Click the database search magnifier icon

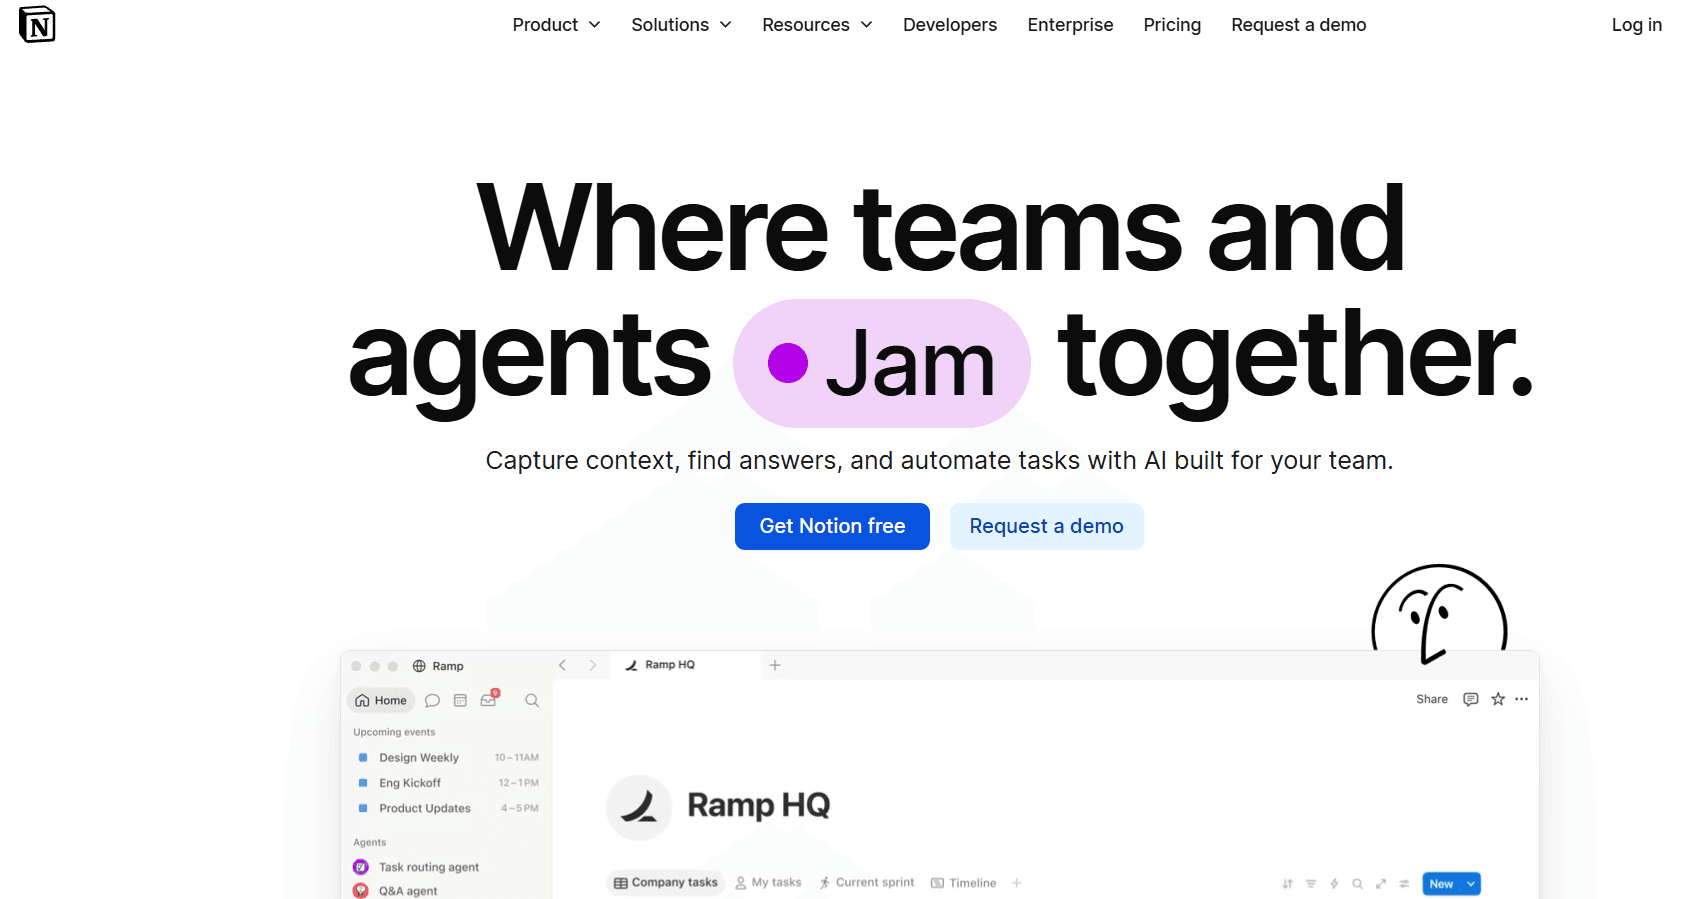click(x=1357, y=884)
